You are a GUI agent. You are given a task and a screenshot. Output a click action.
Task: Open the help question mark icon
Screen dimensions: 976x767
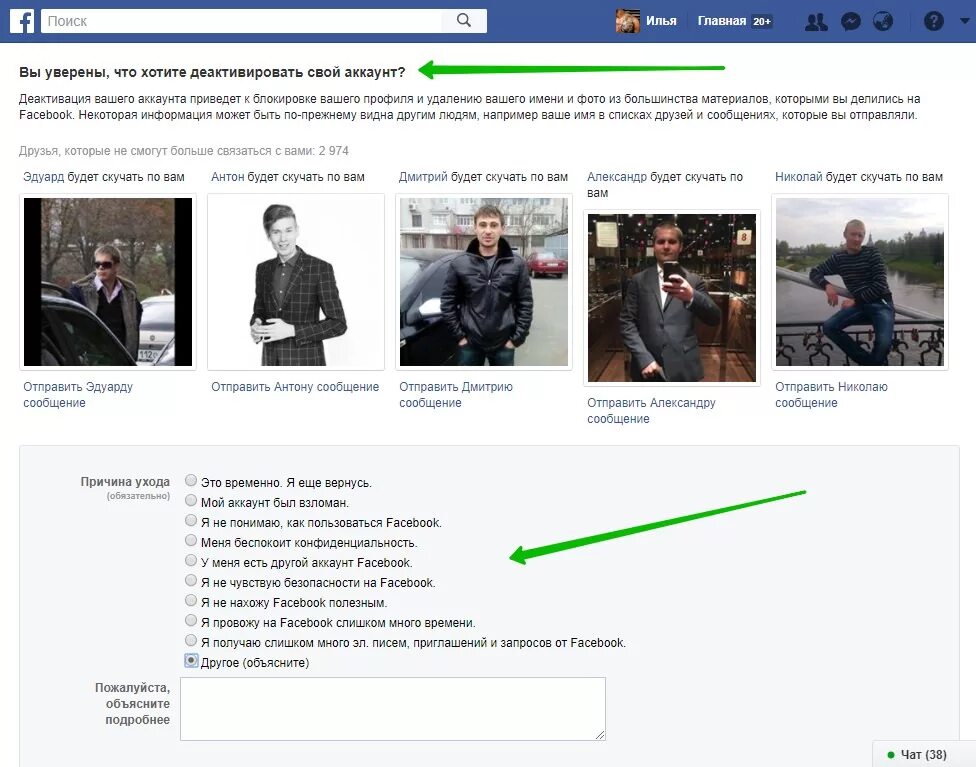tap(933, 21)
